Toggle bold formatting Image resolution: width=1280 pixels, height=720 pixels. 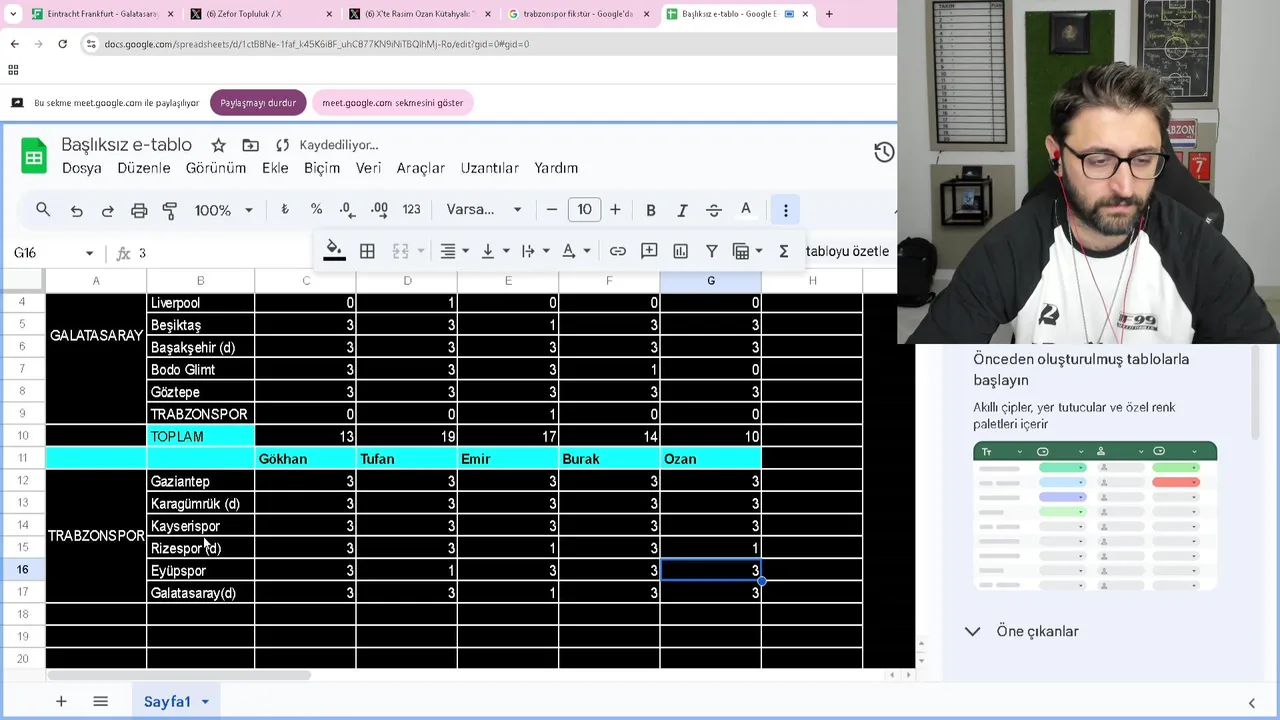(650, 210)
